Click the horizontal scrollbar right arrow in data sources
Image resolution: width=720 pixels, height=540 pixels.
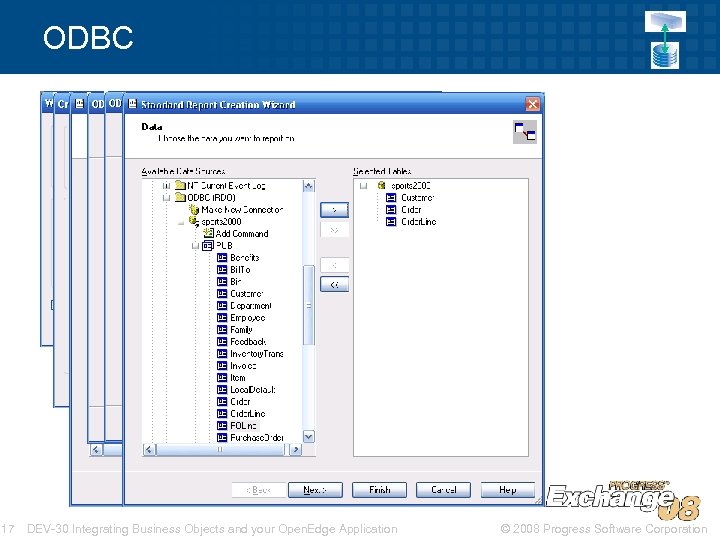(296, 450)
